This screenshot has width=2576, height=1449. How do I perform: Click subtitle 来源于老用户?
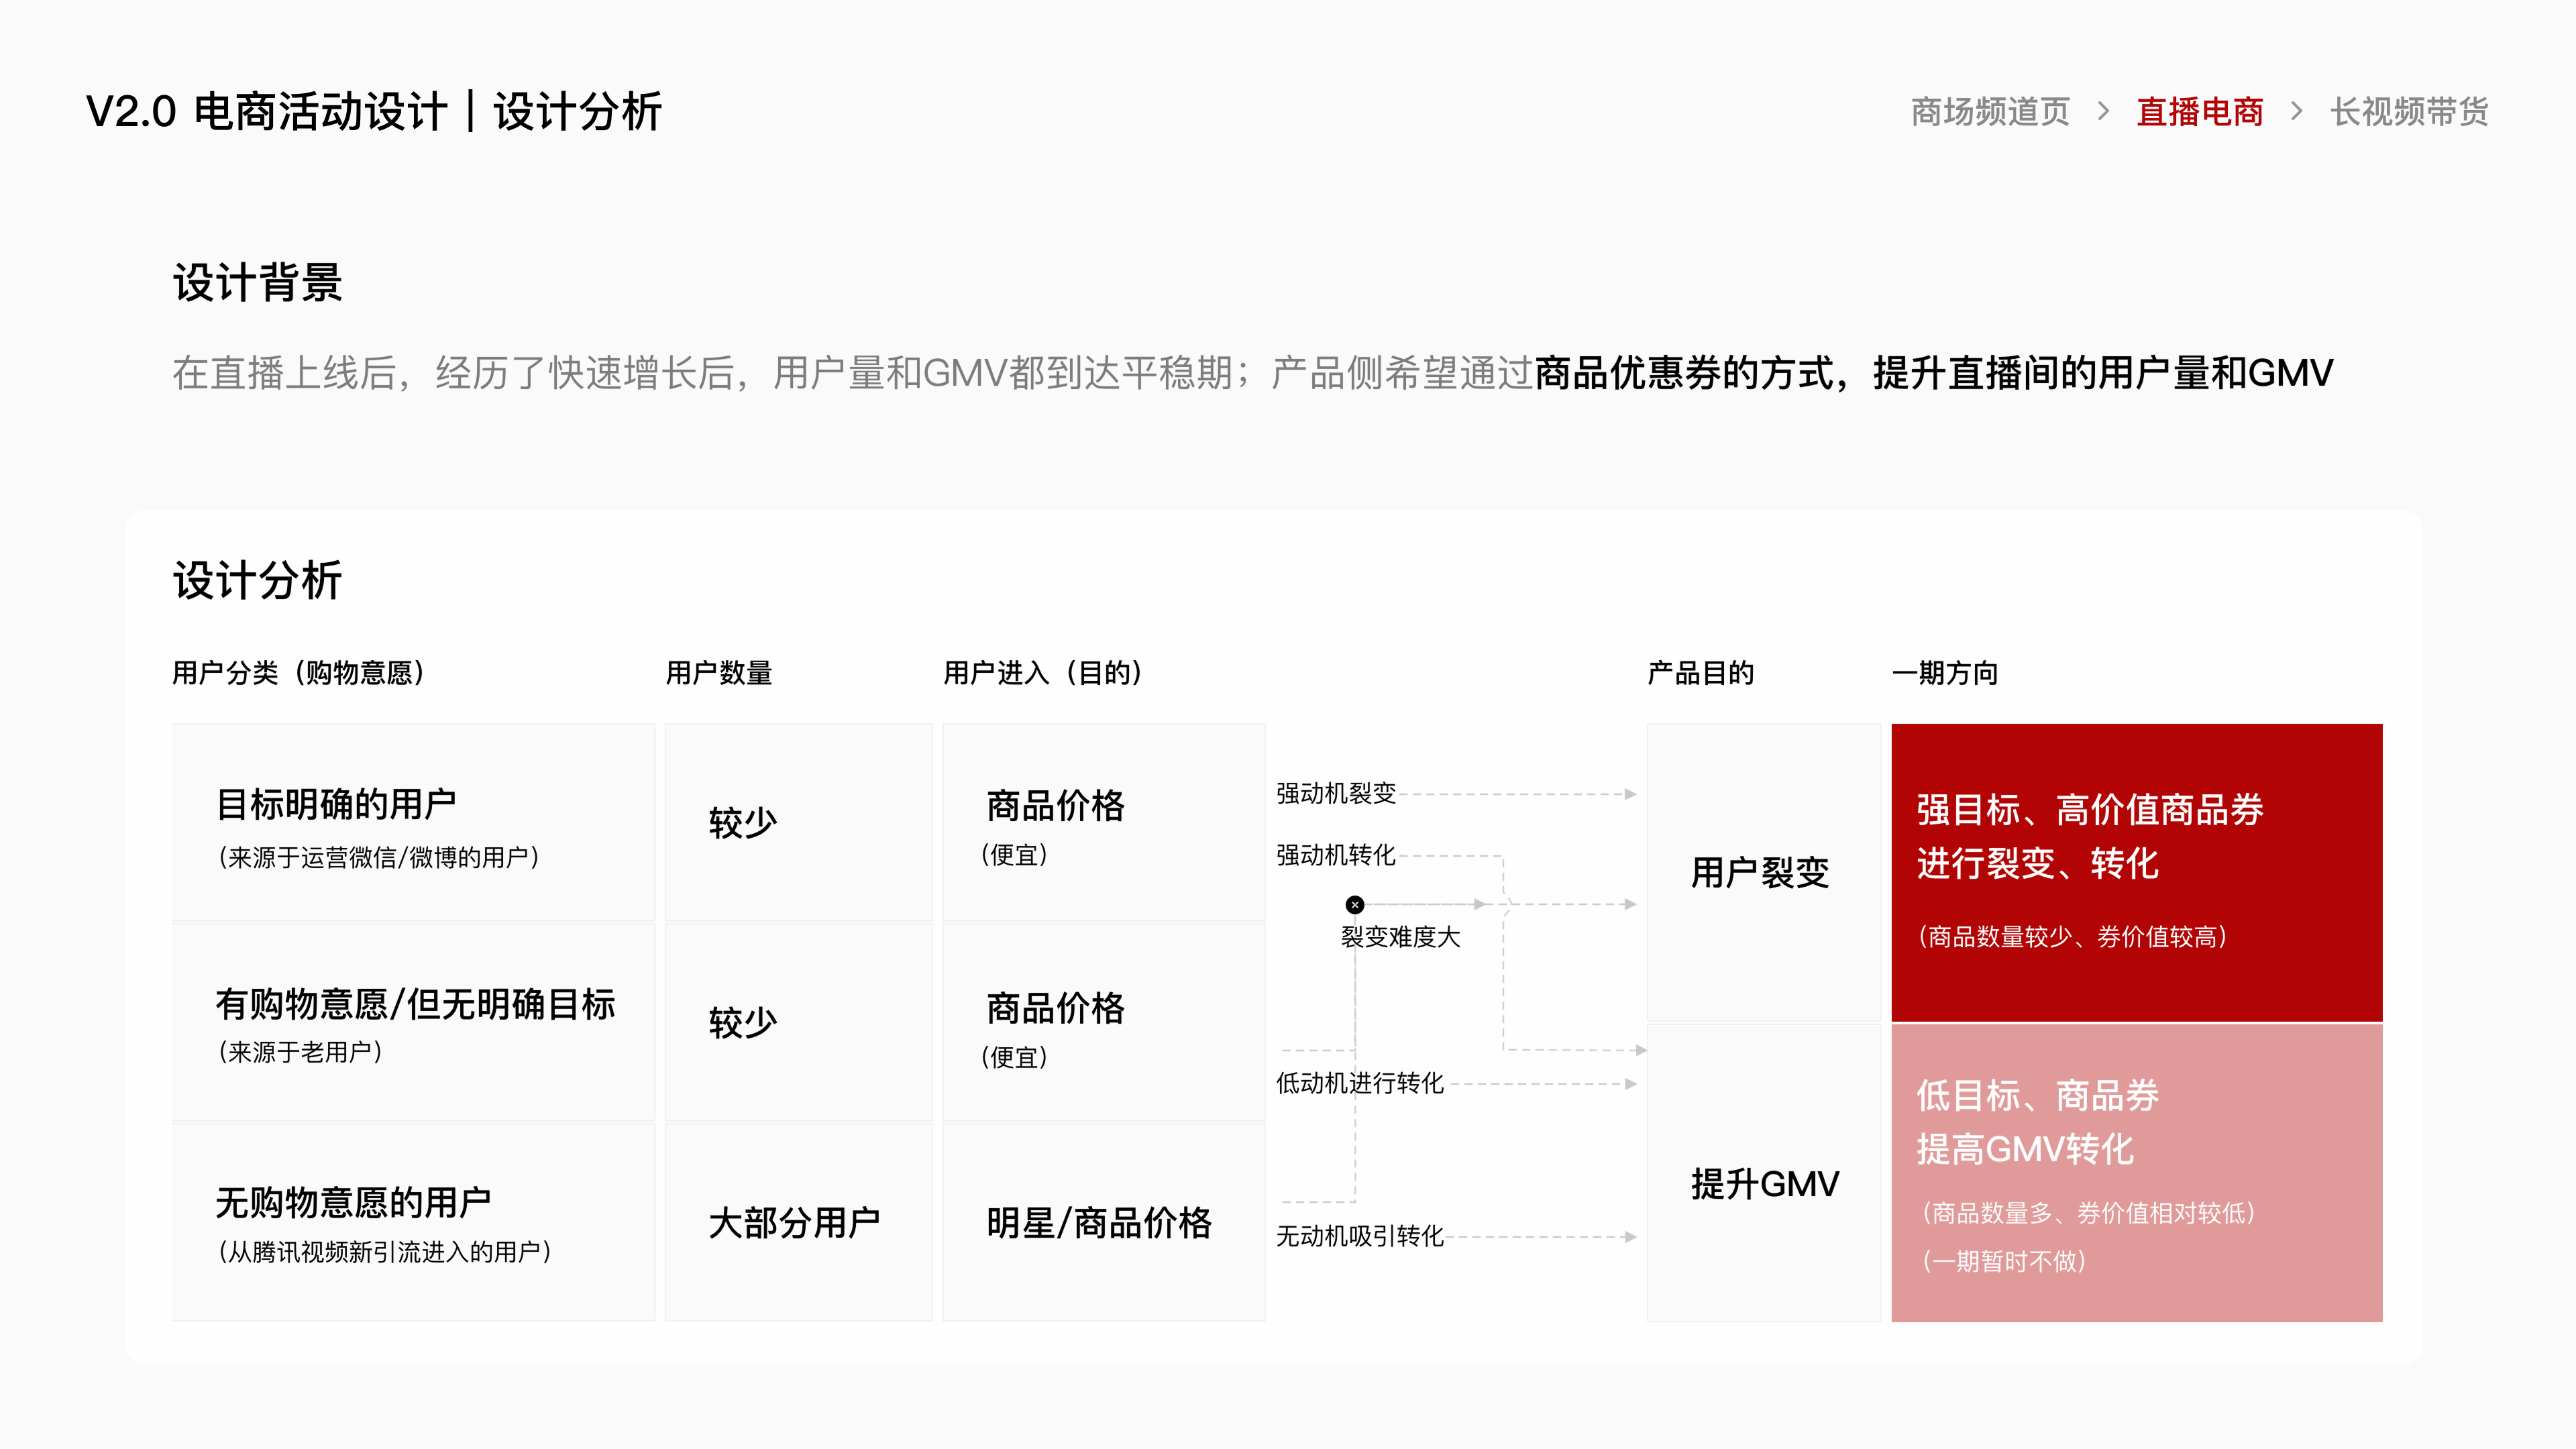pos(300,1052)
